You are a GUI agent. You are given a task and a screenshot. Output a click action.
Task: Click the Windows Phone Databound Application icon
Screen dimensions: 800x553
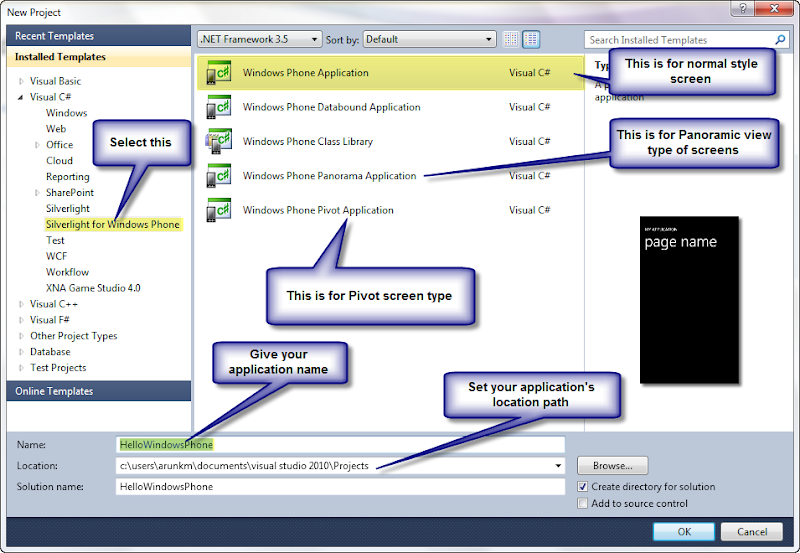tap(218, 107)
